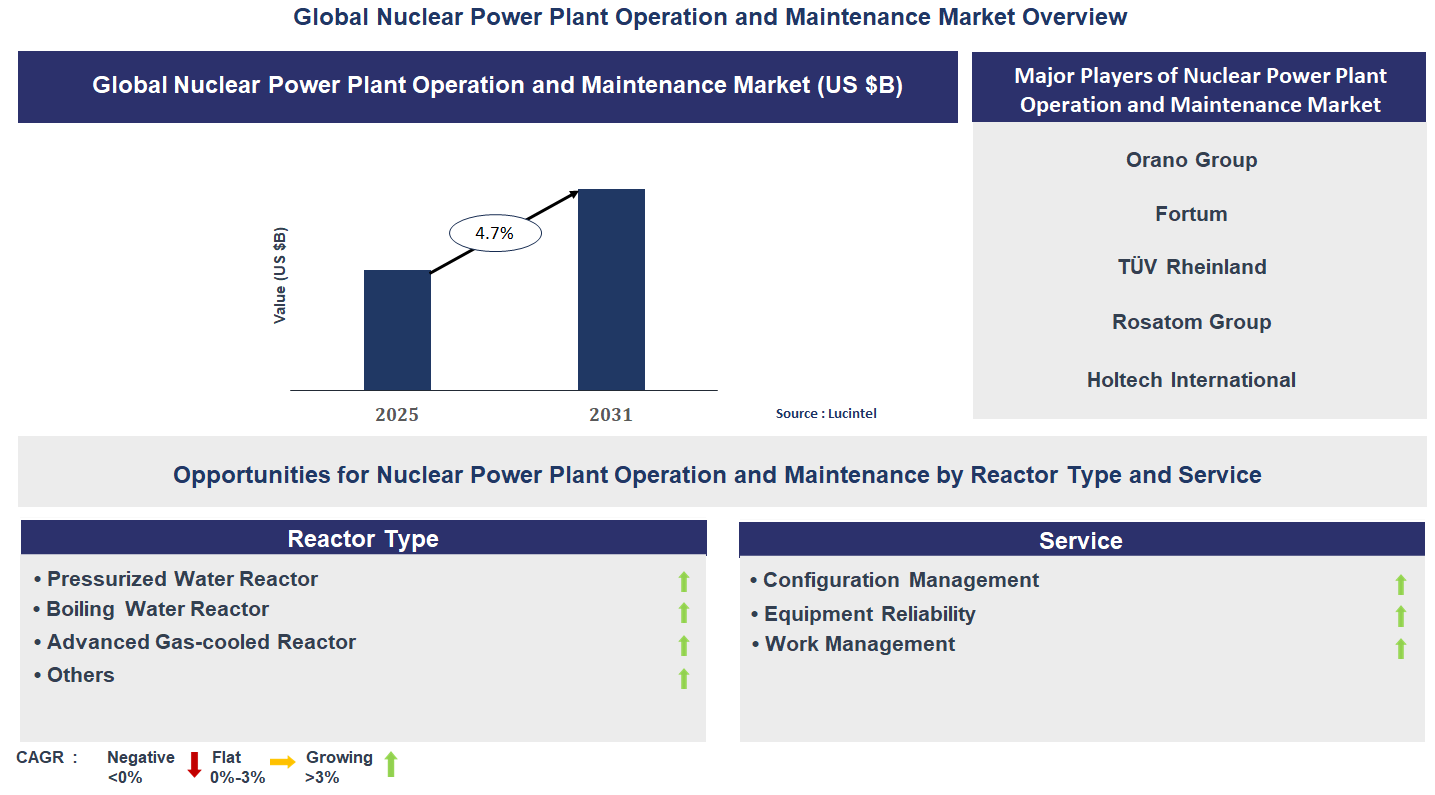
Task: Select the 2025 market value bar
Action: [397, 330]
